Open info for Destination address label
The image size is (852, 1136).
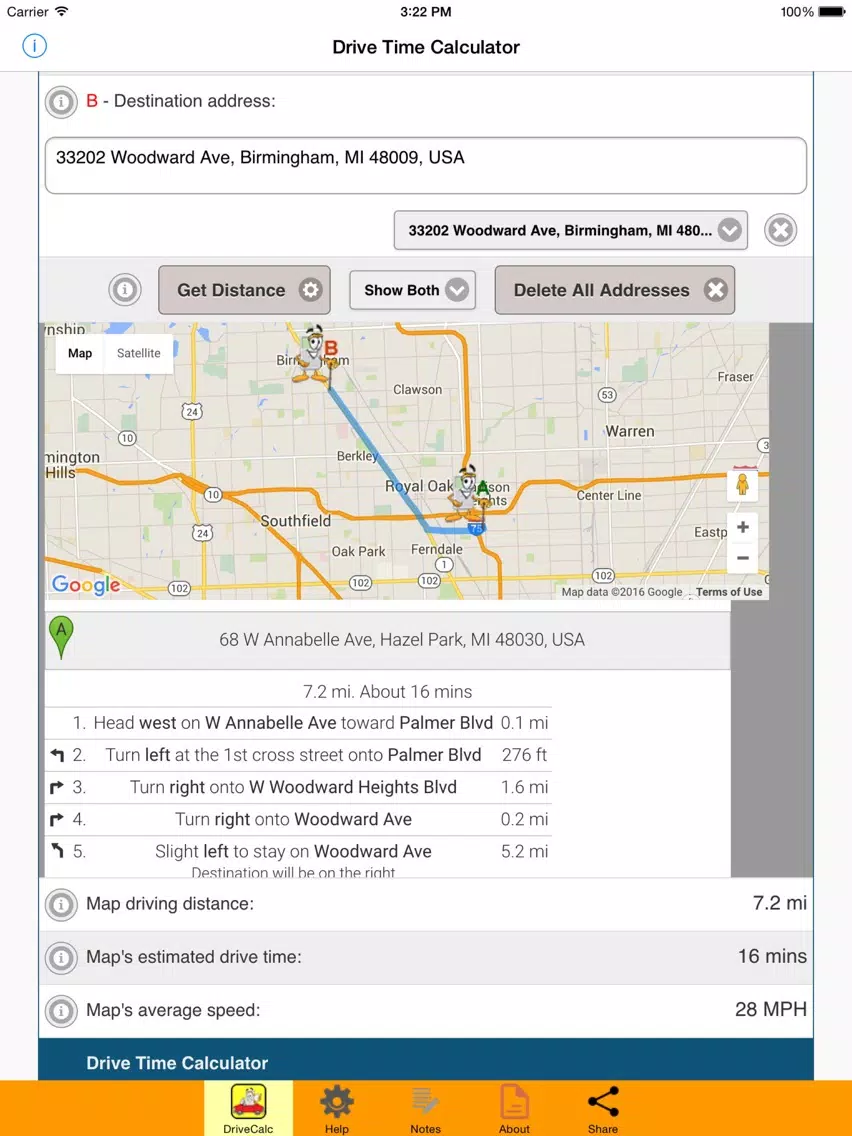(61, 101)
